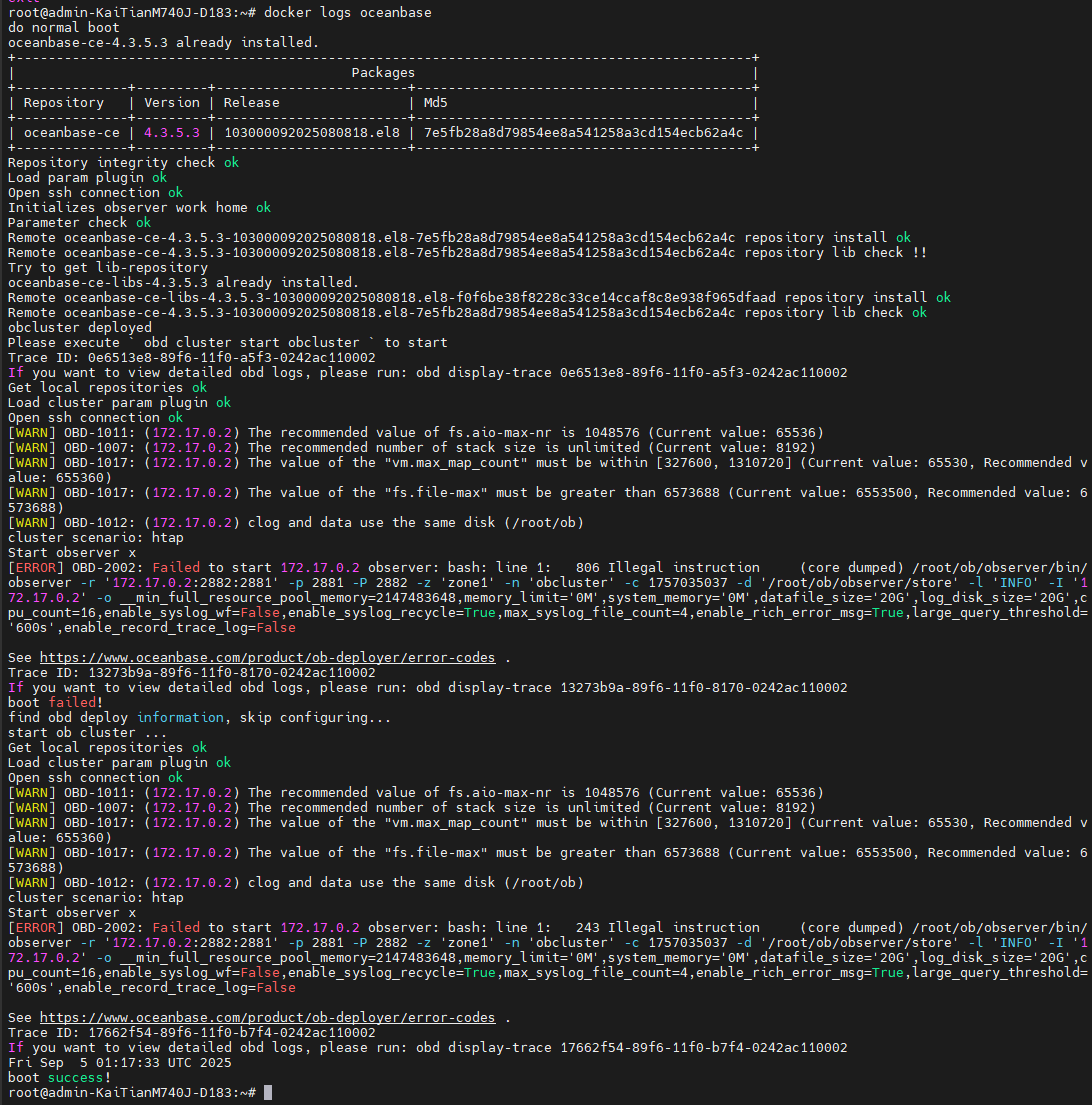Select the 'do normal boot' line
The width and height of the screenshot is (1092, 1105).
click(x=63, y=27)
